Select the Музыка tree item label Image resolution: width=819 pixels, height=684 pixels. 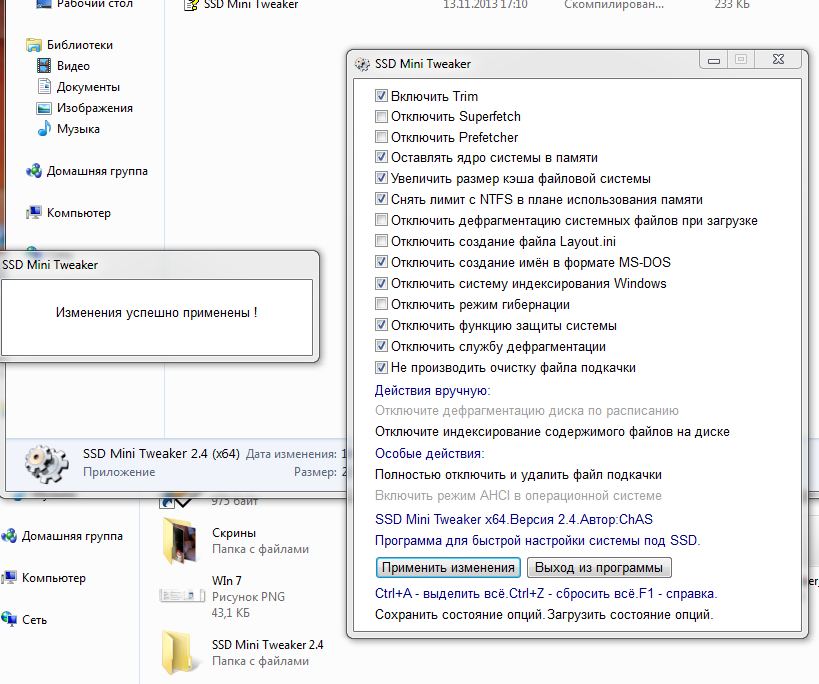pyautogui.click(x=78, y=129)
